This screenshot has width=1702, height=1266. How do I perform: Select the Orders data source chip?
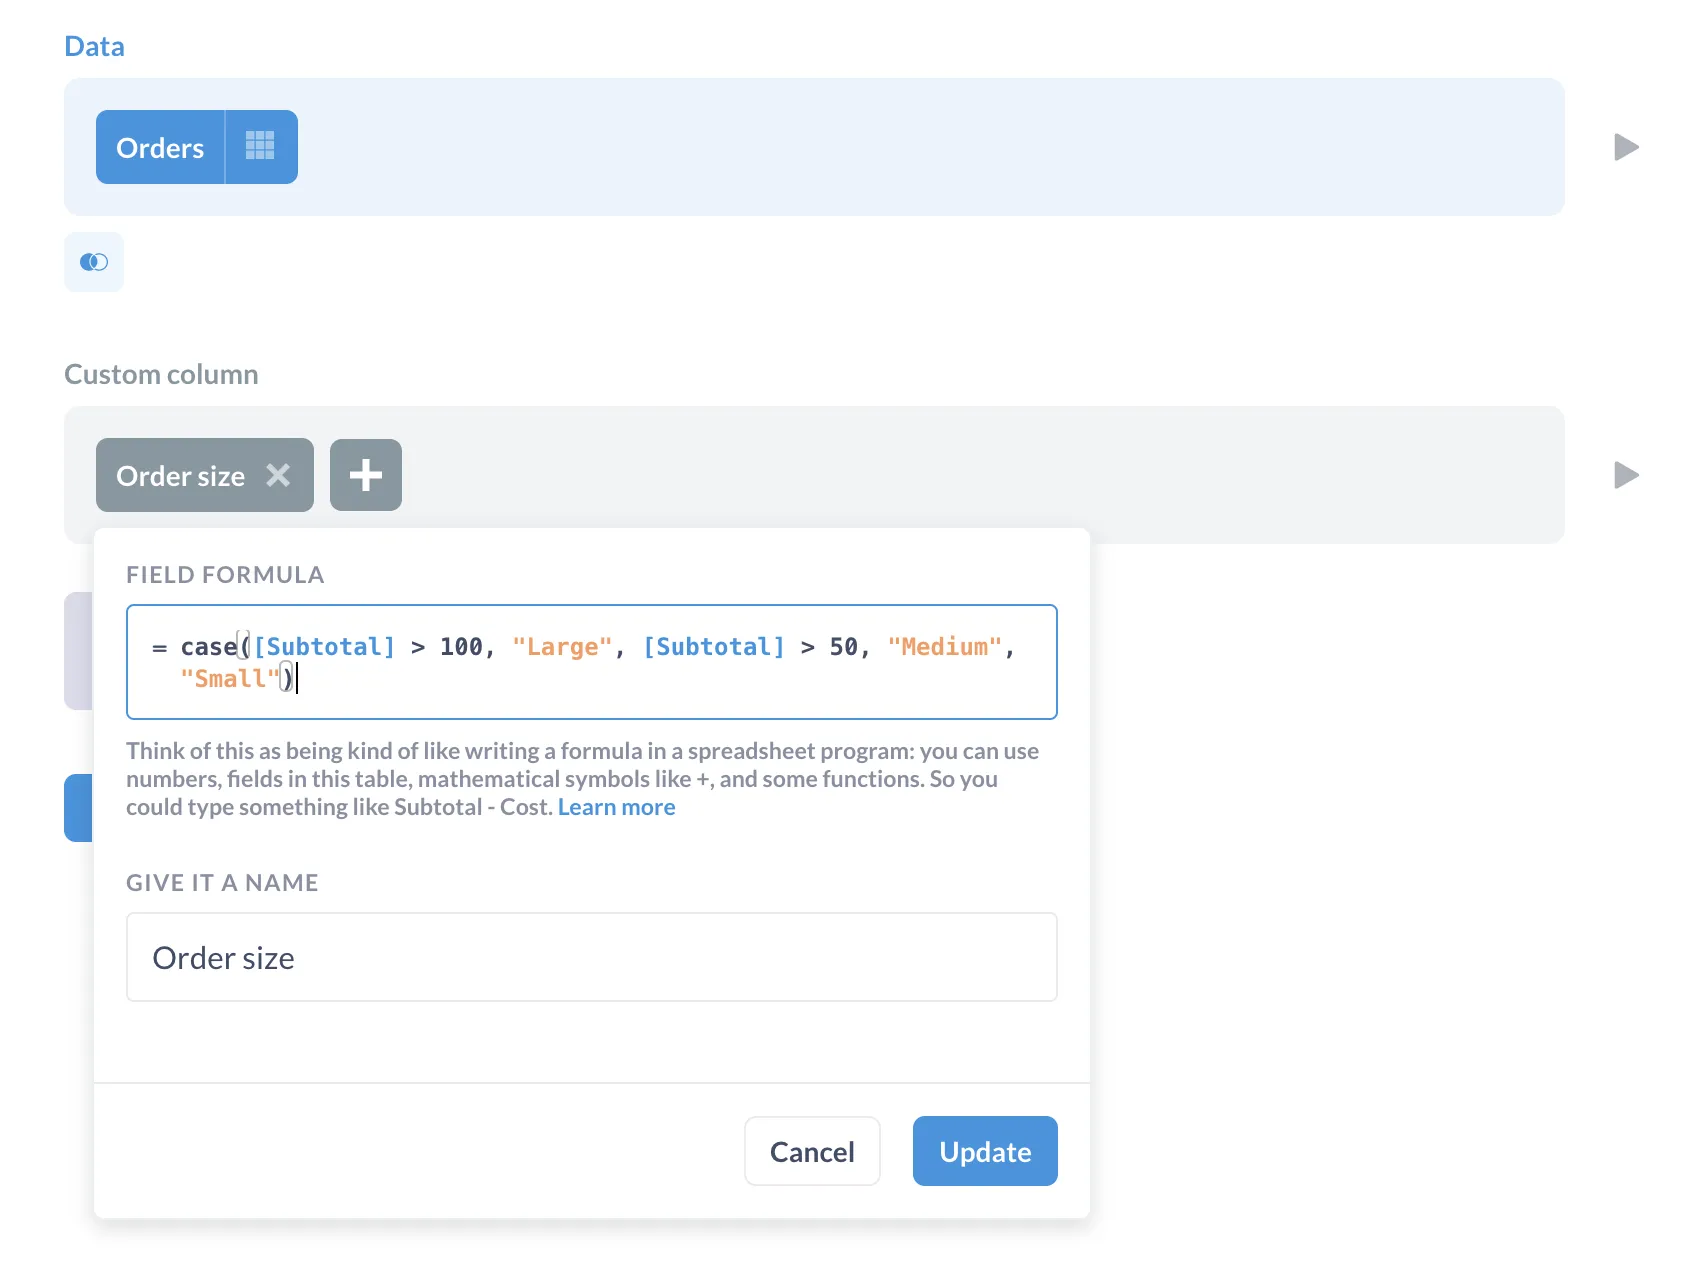coord(160,146)
